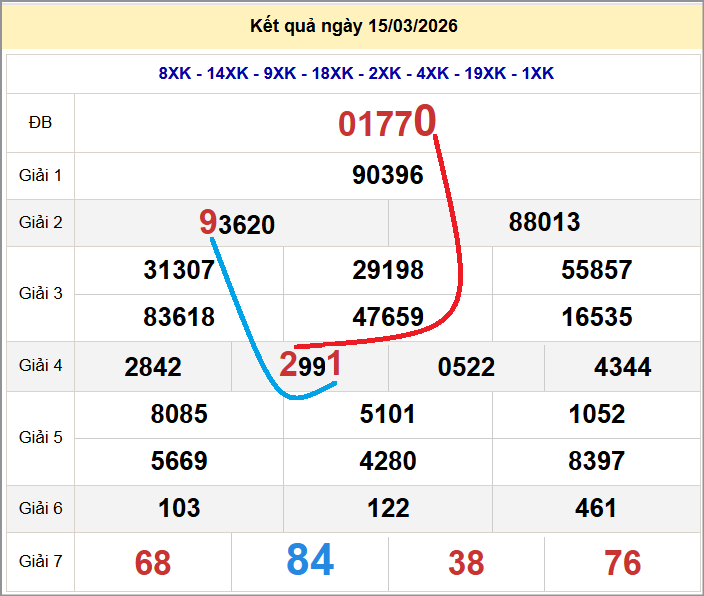Select the Giải 4 number 2991

pos(310,366)
